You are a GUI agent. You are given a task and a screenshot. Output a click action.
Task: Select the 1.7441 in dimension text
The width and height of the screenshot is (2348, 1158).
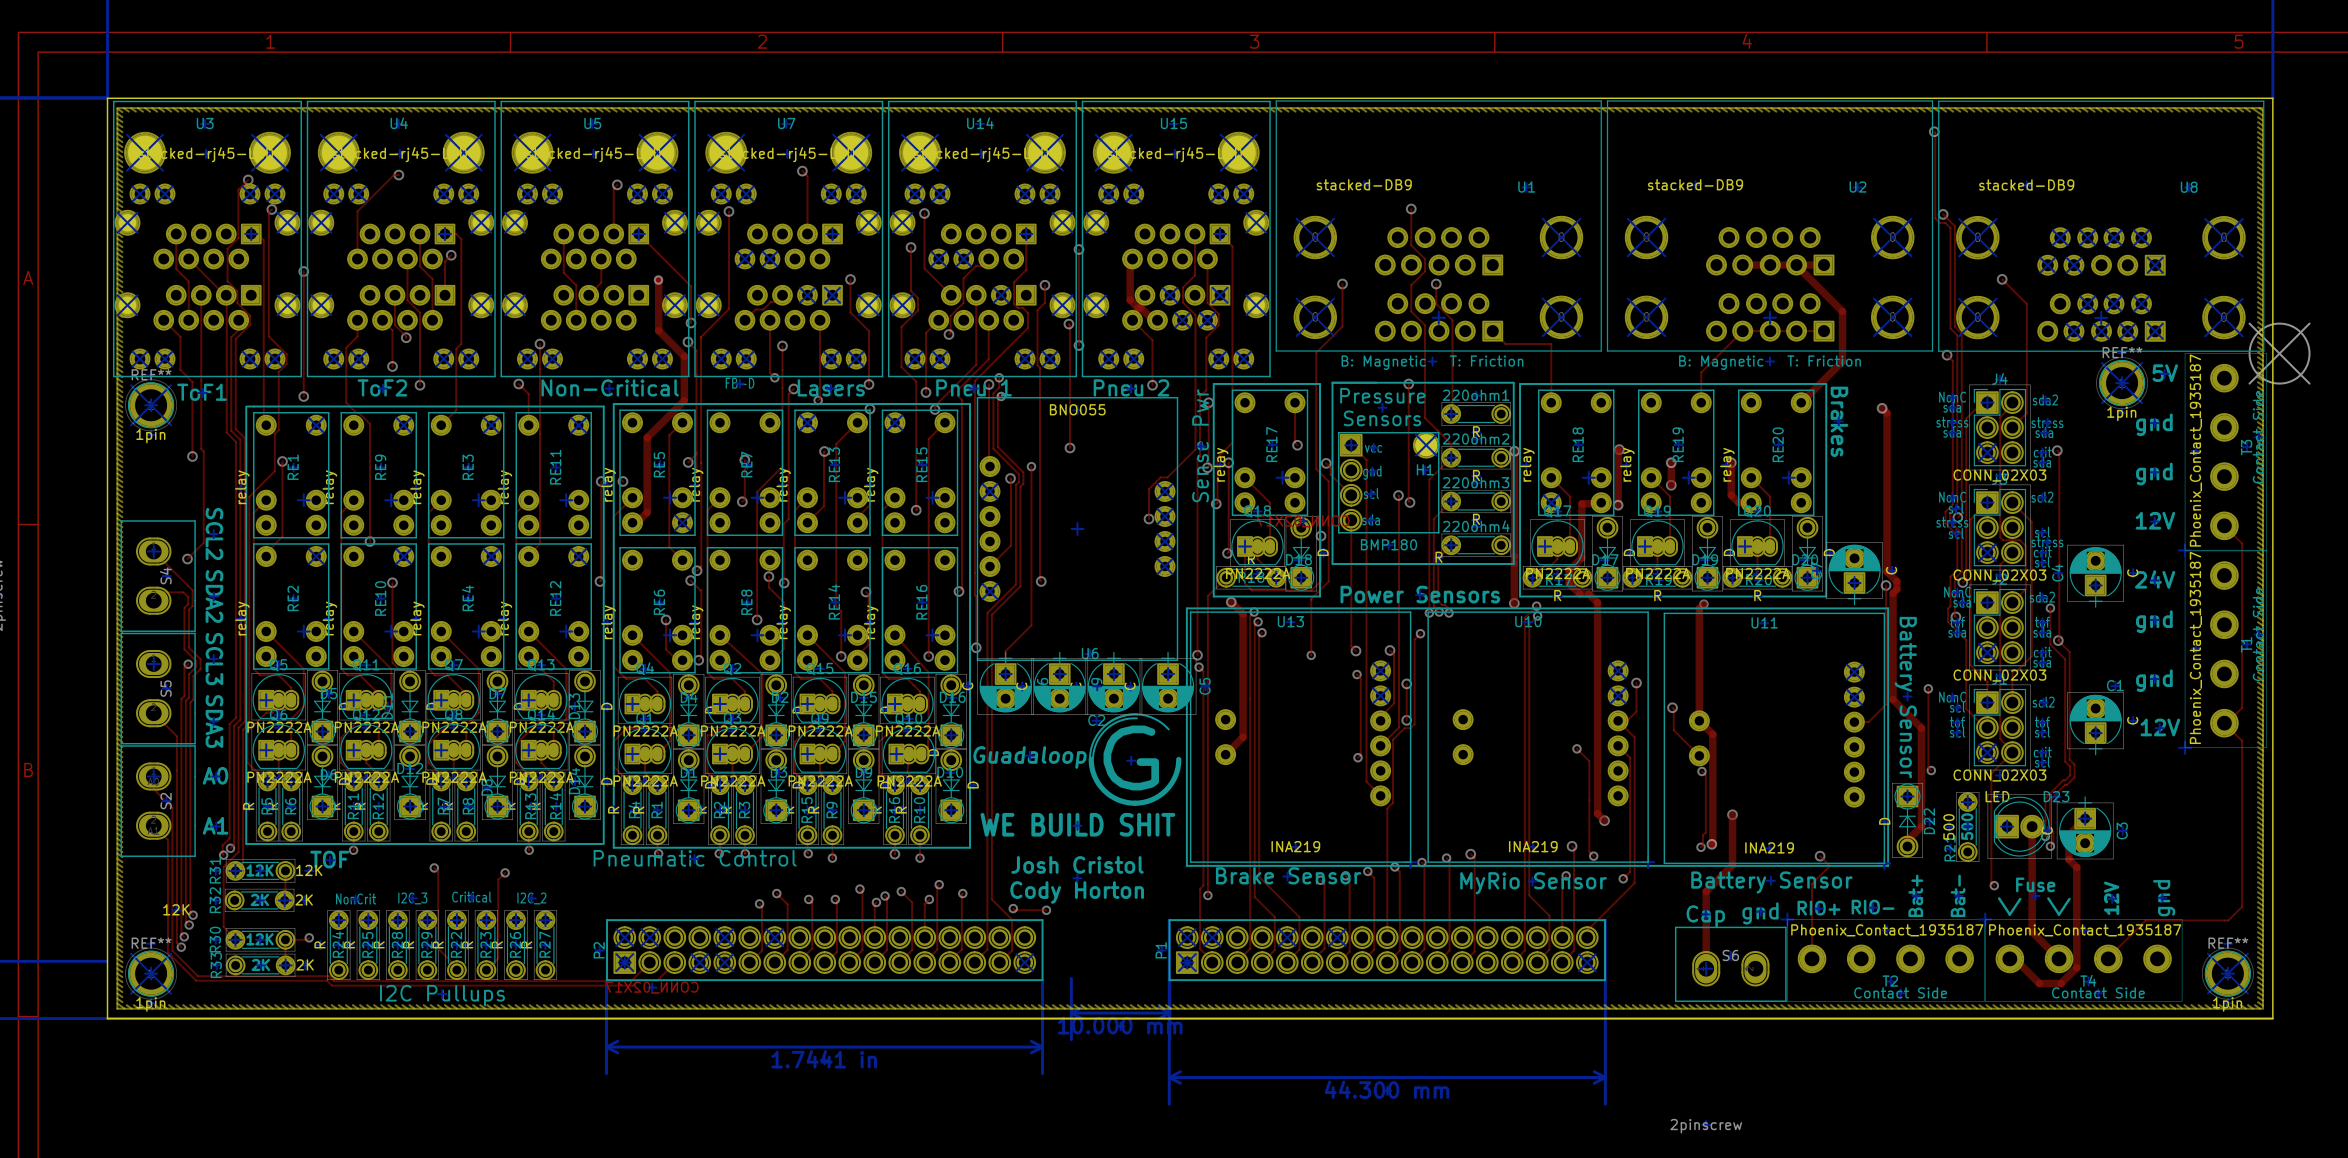(823, 1060)
